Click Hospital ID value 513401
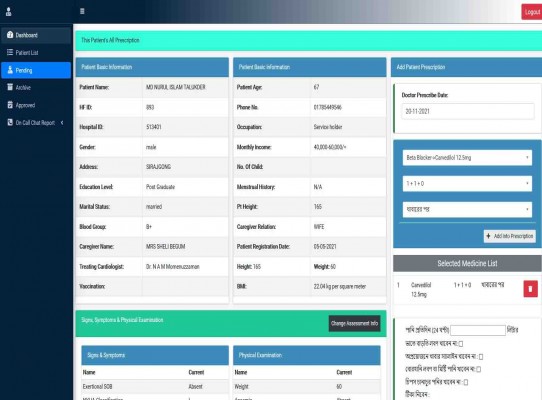Viewport: 542px width, 400px height. tap(153, 127)
